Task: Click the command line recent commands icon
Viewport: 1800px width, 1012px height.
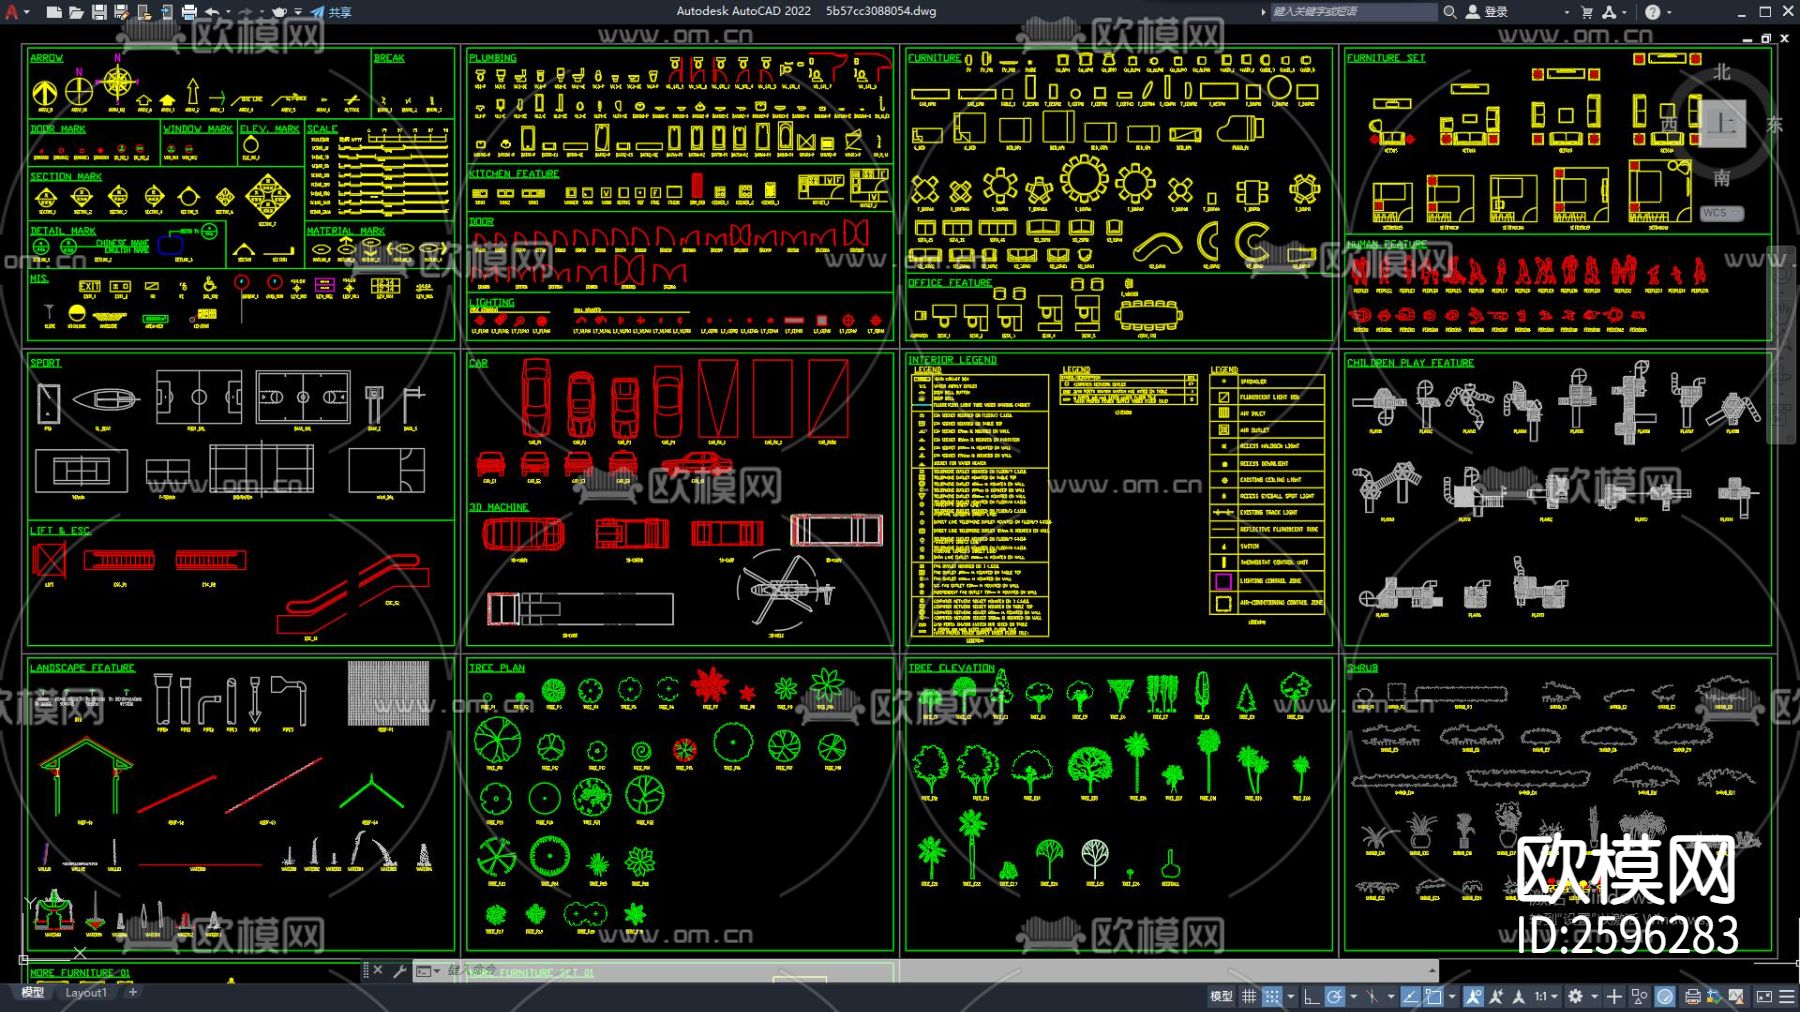Action: point(426,971)
